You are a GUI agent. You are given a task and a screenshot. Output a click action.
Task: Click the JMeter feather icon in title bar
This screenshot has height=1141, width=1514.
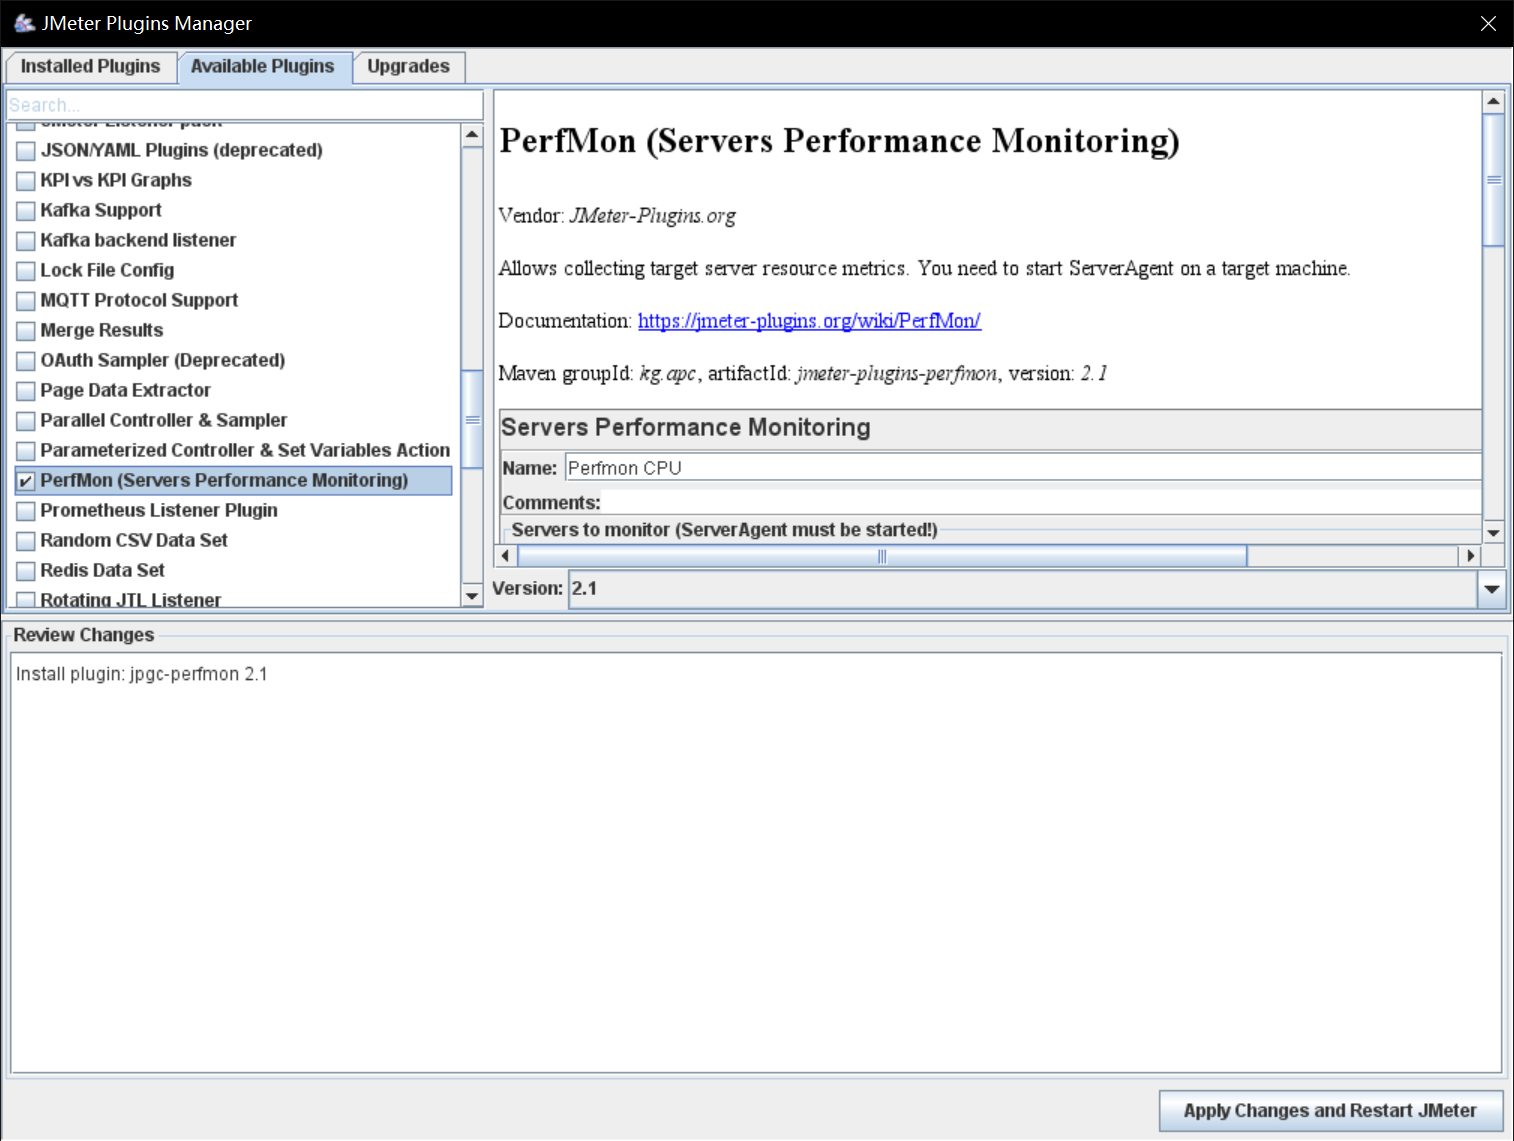24,22
